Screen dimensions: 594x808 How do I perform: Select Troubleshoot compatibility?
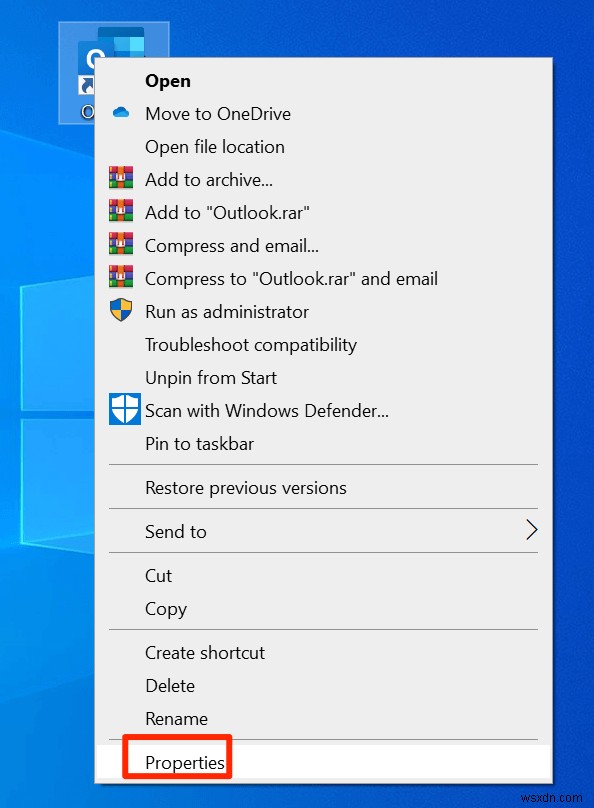coord(250,344)
